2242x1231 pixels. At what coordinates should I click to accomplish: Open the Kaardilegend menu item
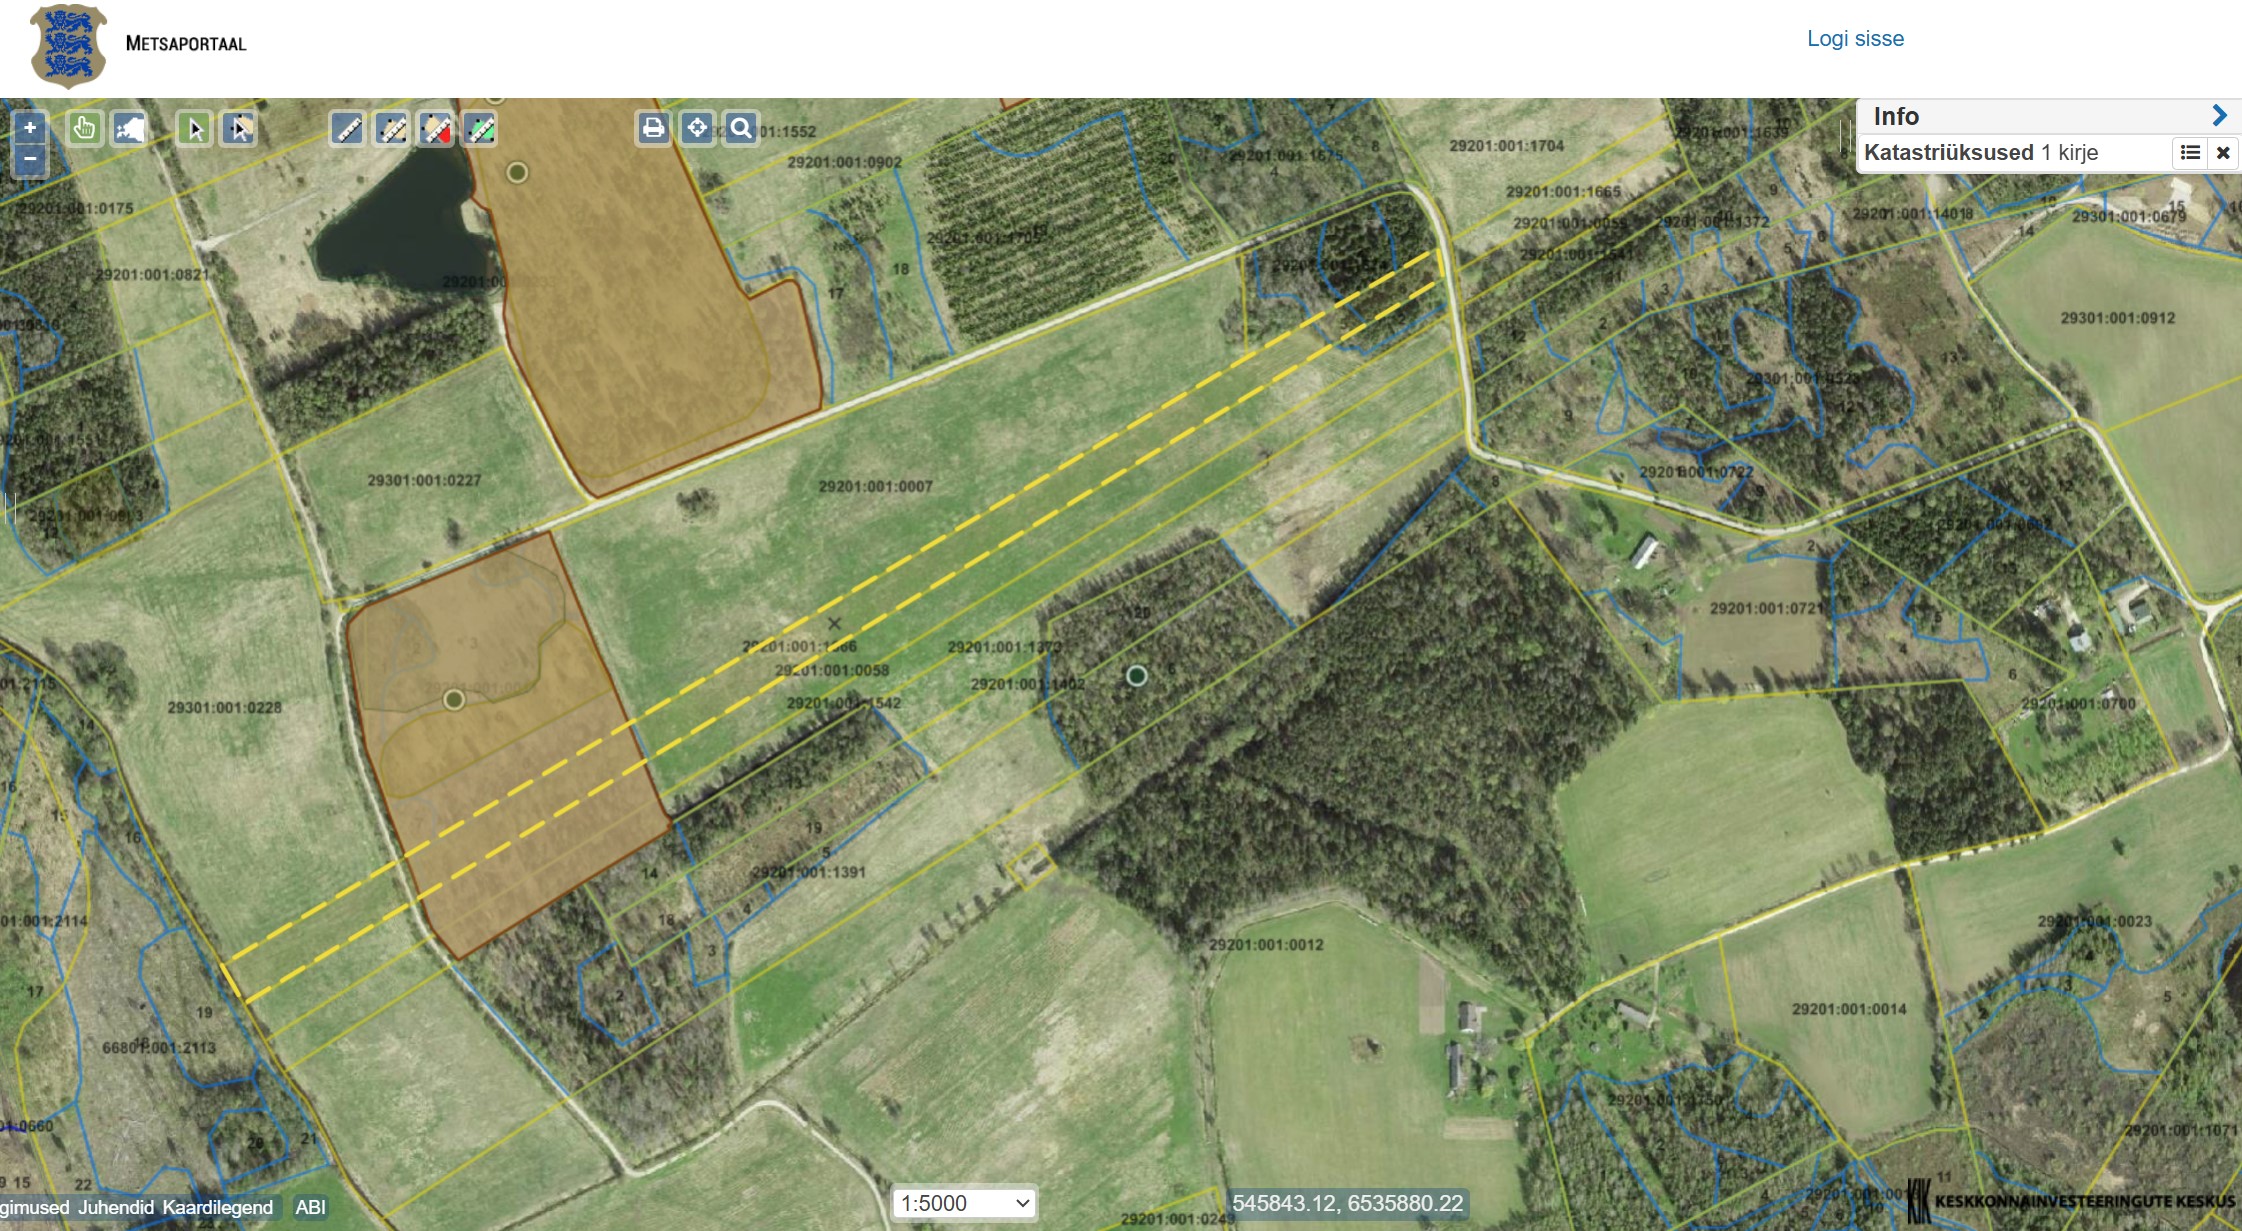tap(217, 1207)
